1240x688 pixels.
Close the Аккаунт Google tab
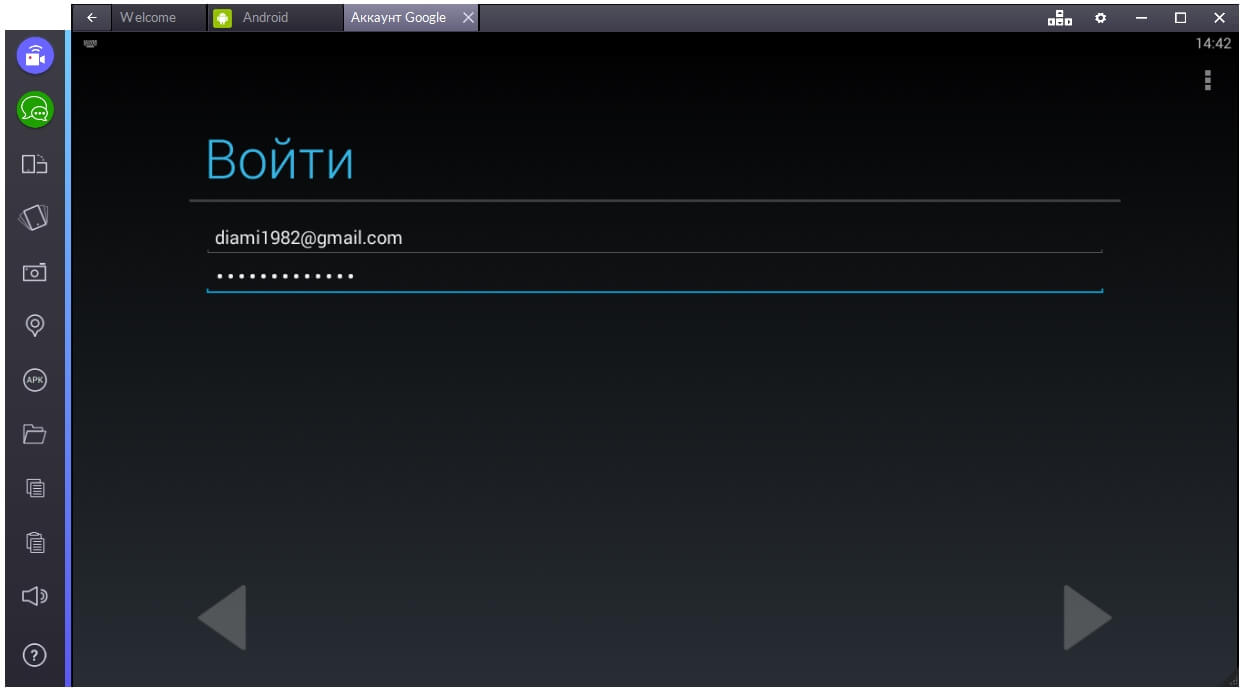[468, 17]
